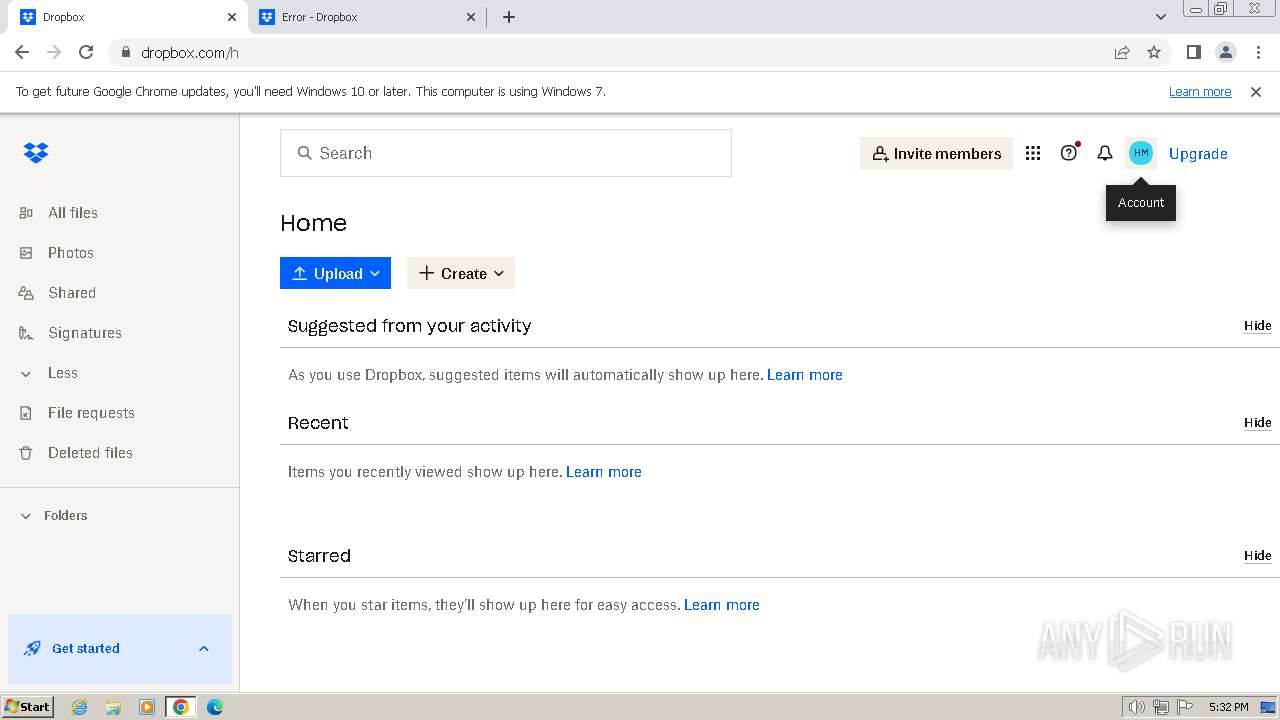Click the Dropbox logo in the sidebar
Viewport: 1280px width, 720px height.
[36, 153]
